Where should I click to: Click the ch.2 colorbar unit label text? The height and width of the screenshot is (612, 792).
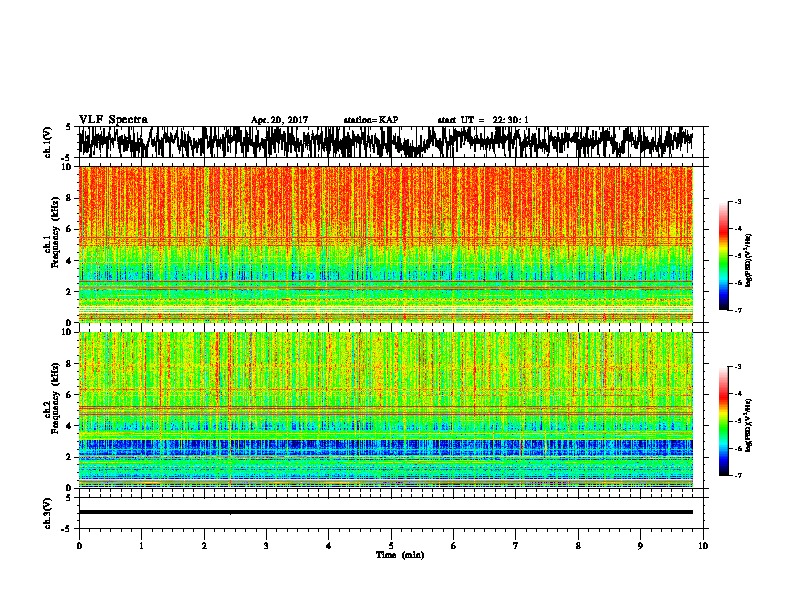(749, 425)
